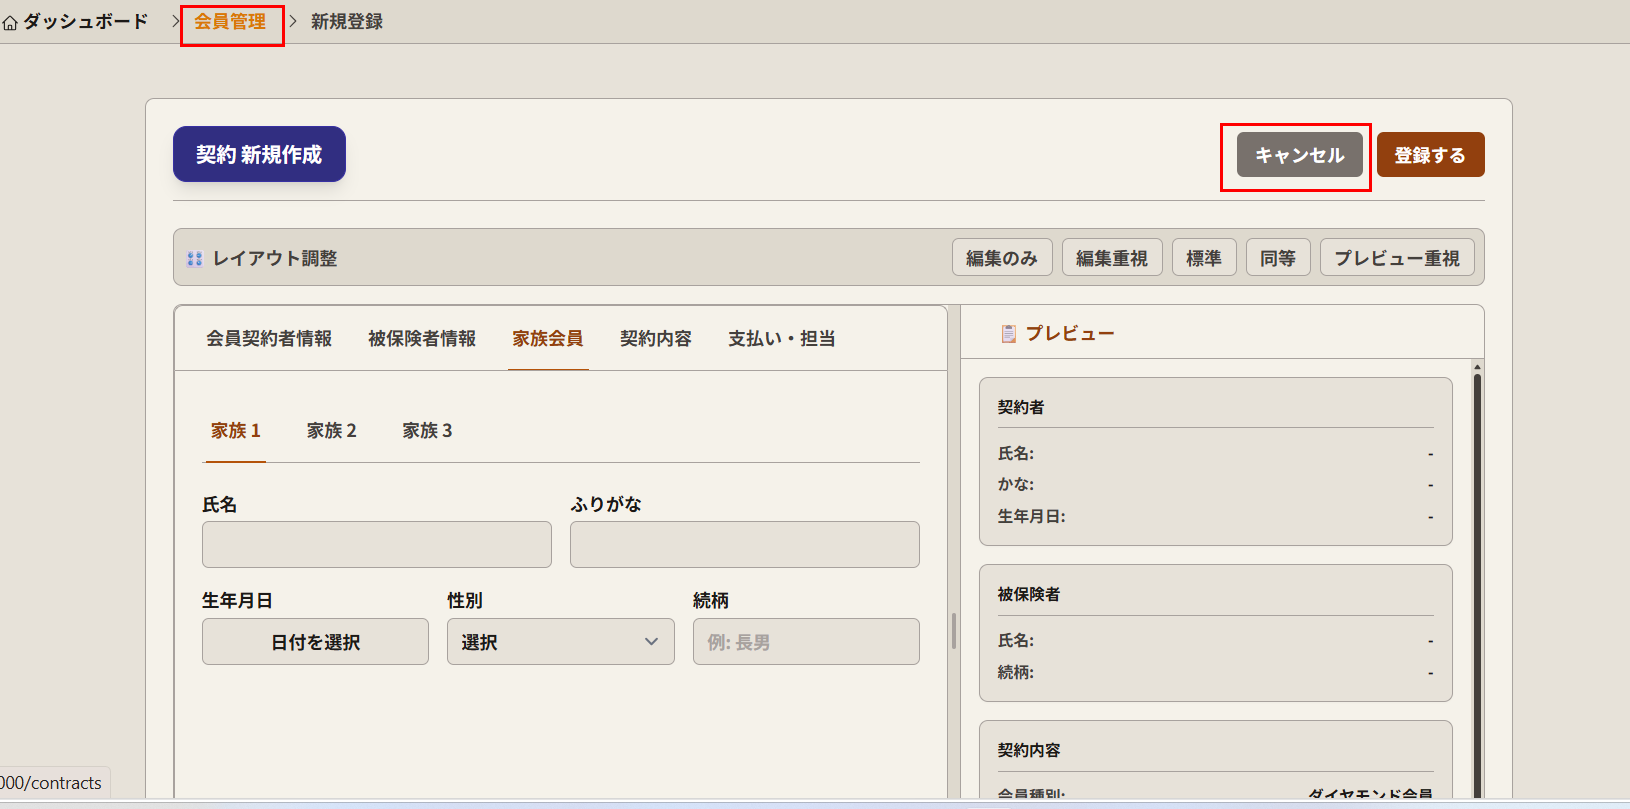1630x809 pixels.
Task: Click the 氏名 input field
Action: tap(376, 545)
